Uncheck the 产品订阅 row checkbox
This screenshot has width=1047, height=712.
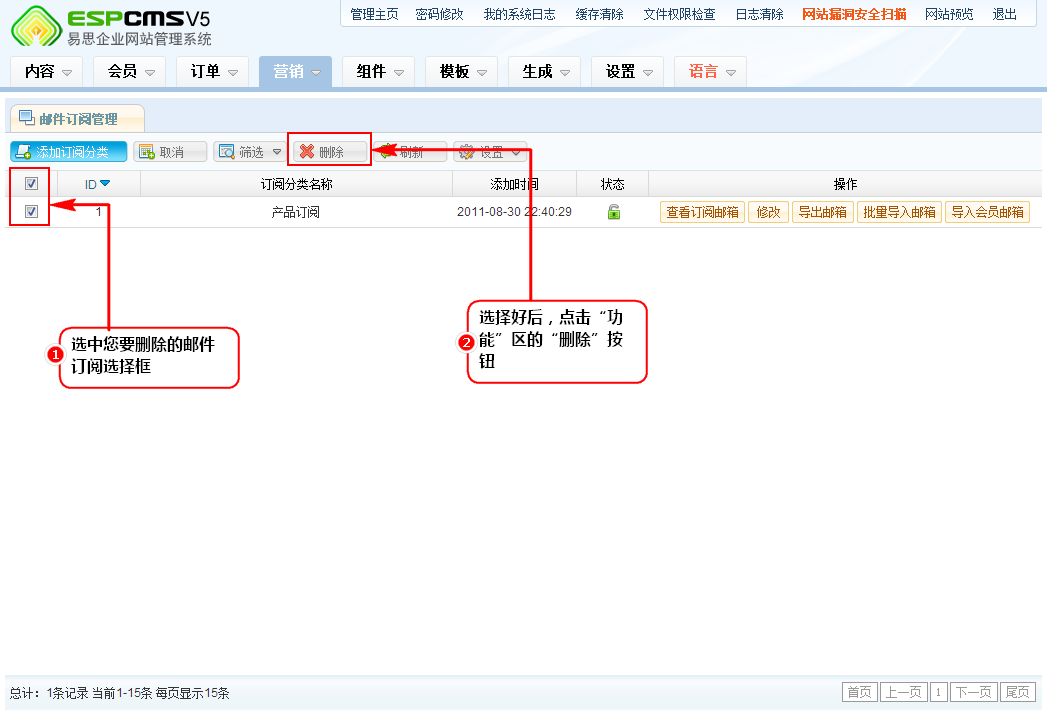point(31,212)
